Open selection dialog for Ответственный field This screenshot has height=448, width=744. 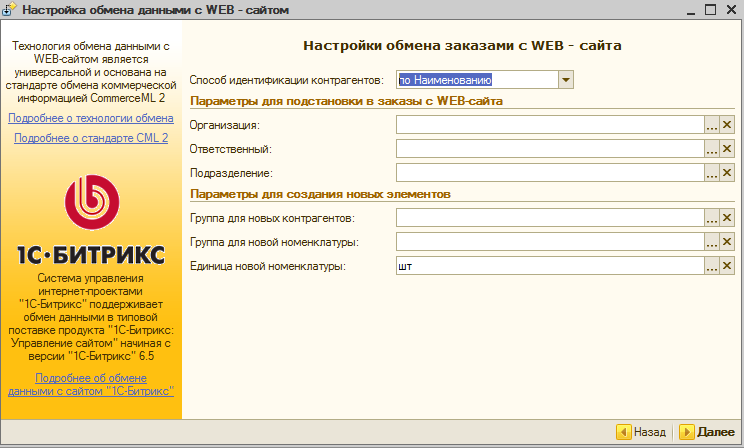coord(711,149)
